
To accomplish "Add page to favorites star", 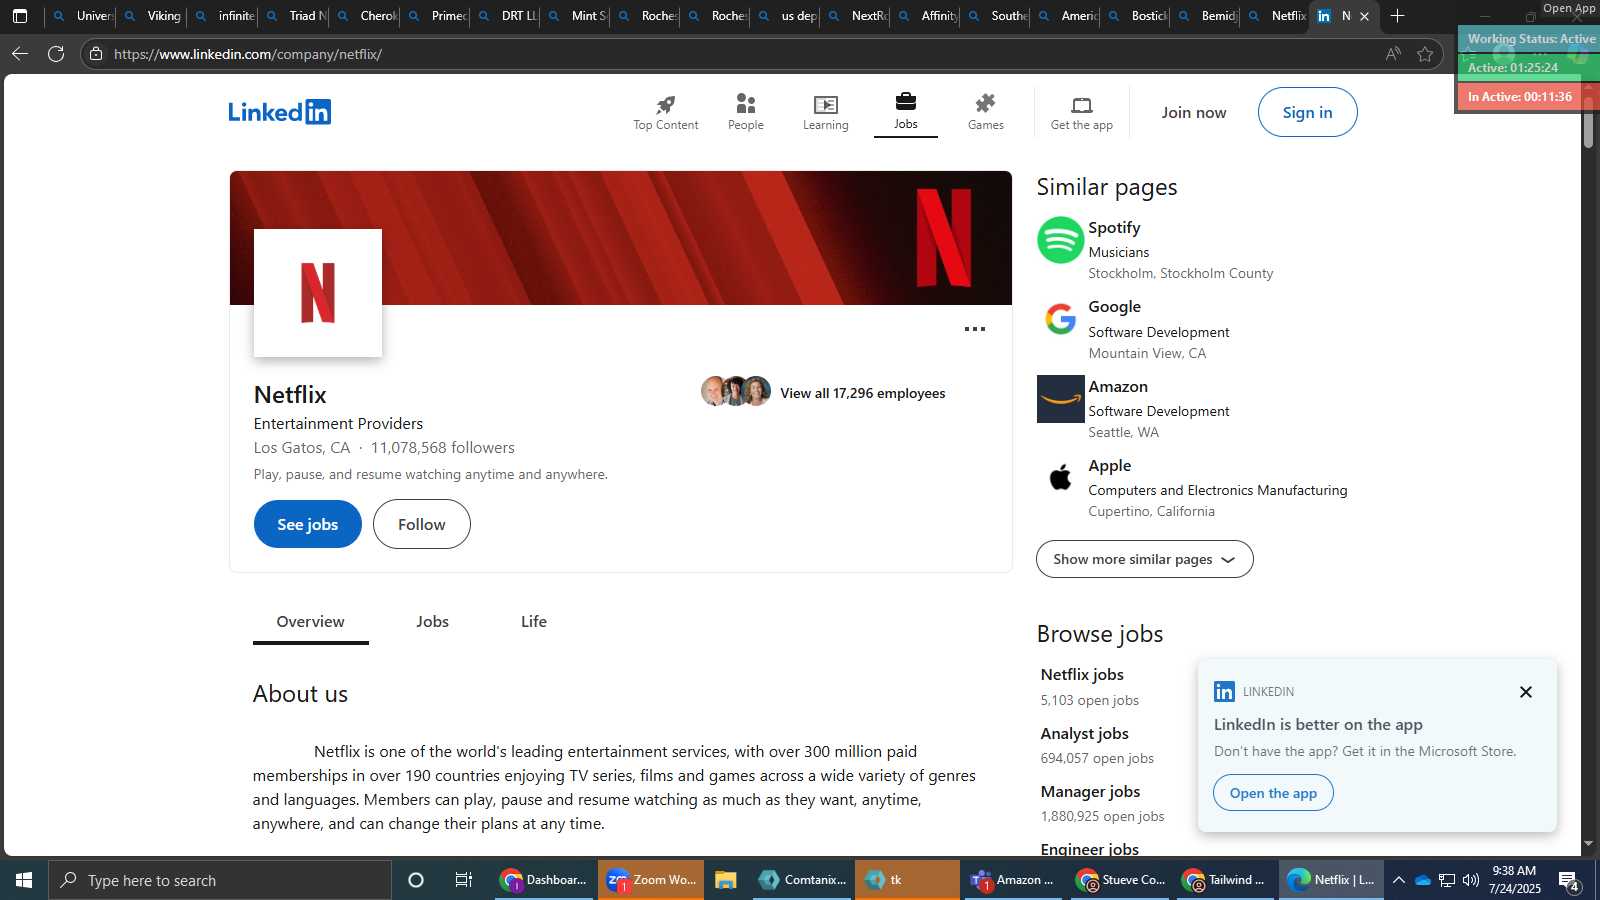I will [x=1425, y=54].
